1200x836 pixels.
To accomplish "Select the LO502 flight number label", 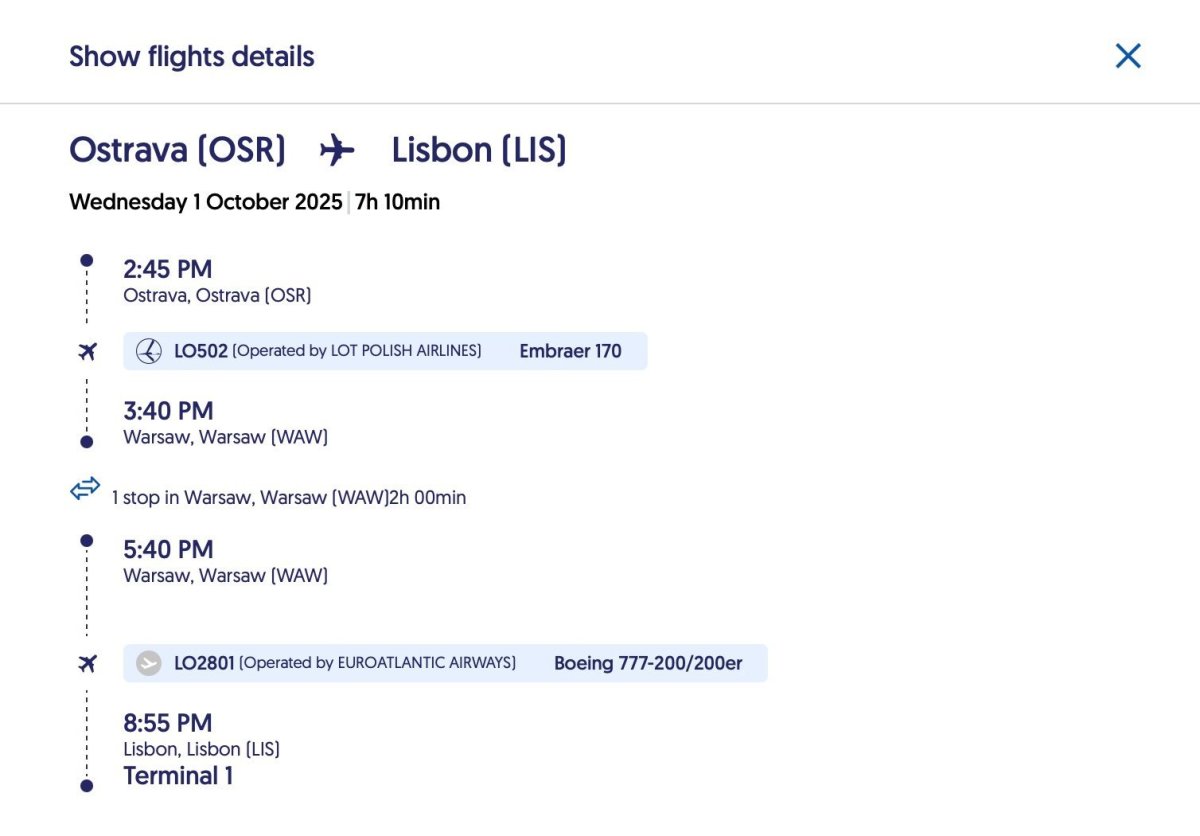I will 201,351.
